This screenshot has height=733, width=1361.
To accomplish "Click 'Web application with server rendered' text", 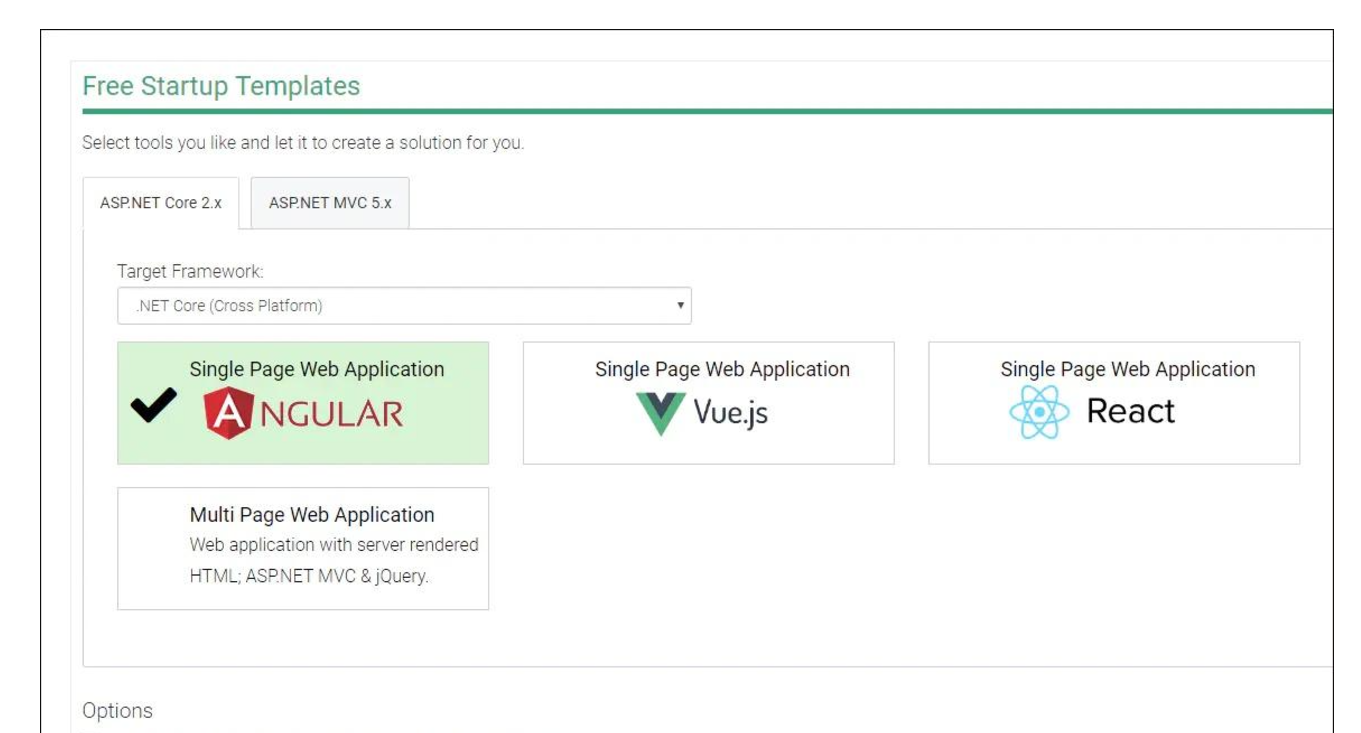I will 334,545.
